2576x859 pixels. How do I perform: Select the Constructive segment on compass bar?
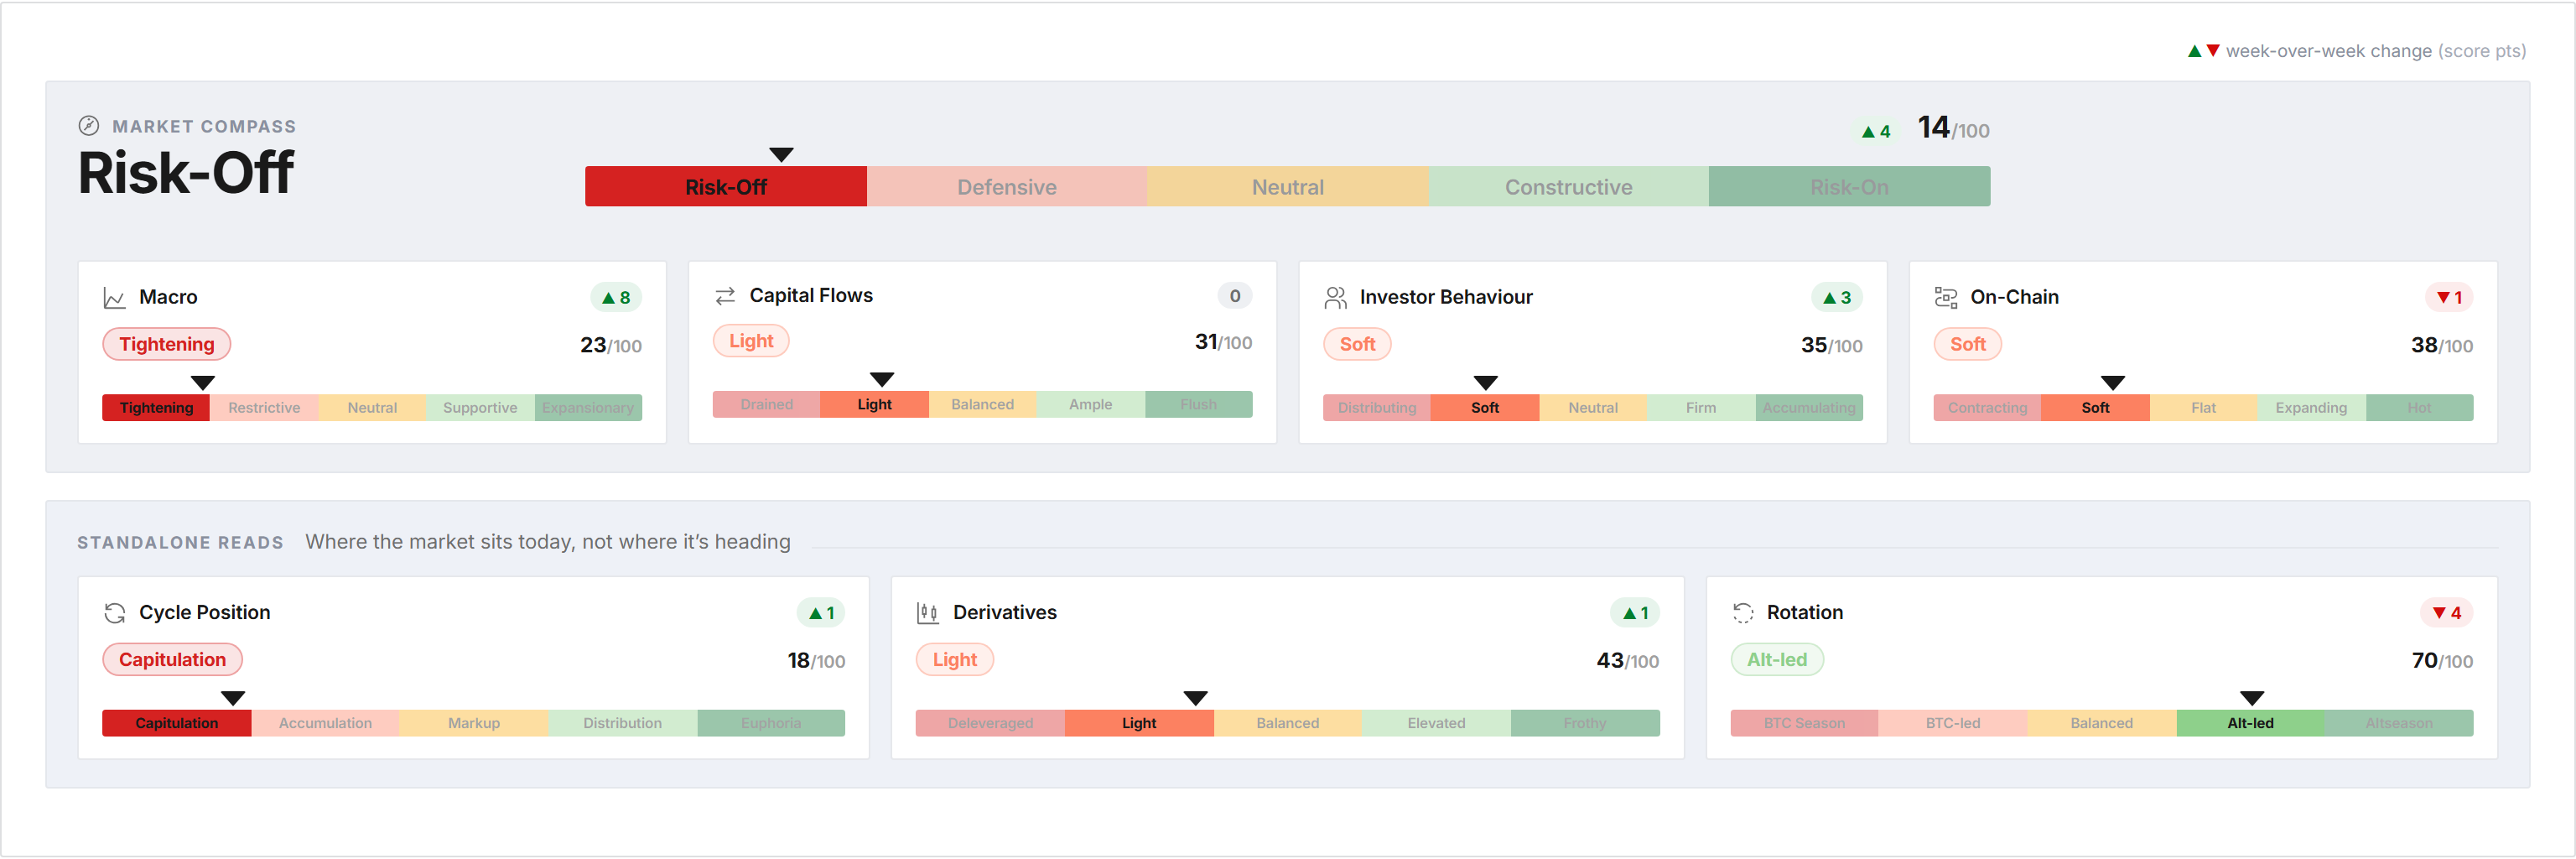[1569, 187]
